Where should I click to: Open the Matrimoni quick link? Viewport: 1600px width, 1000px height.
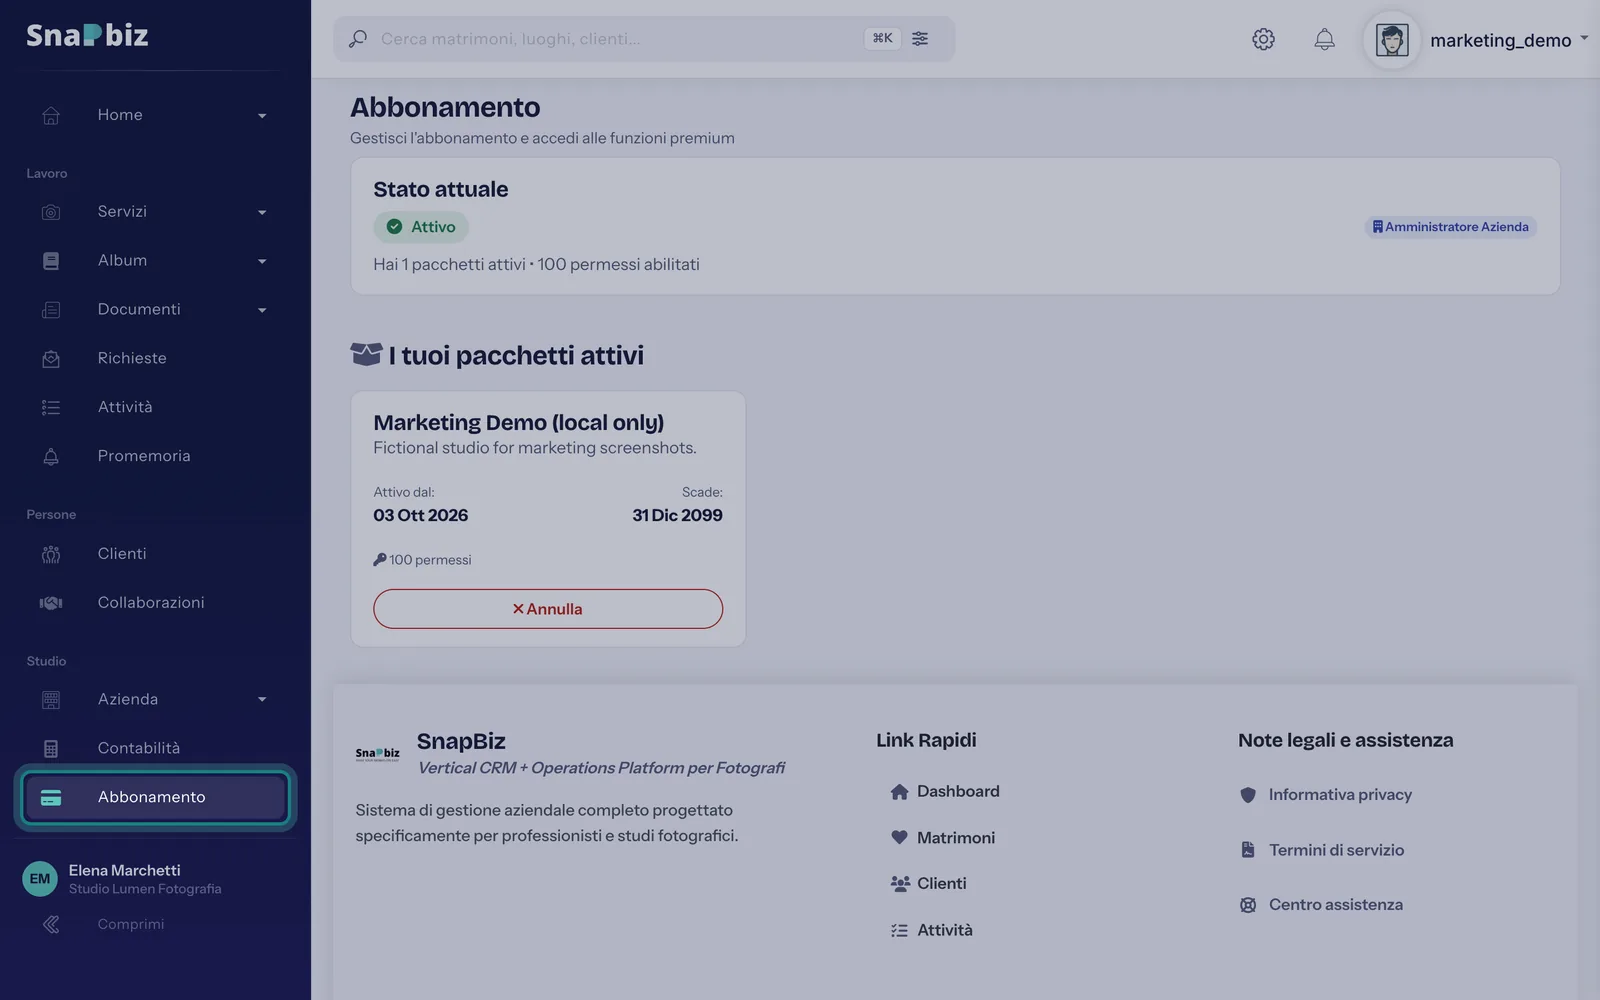click(x=942, y=838)
